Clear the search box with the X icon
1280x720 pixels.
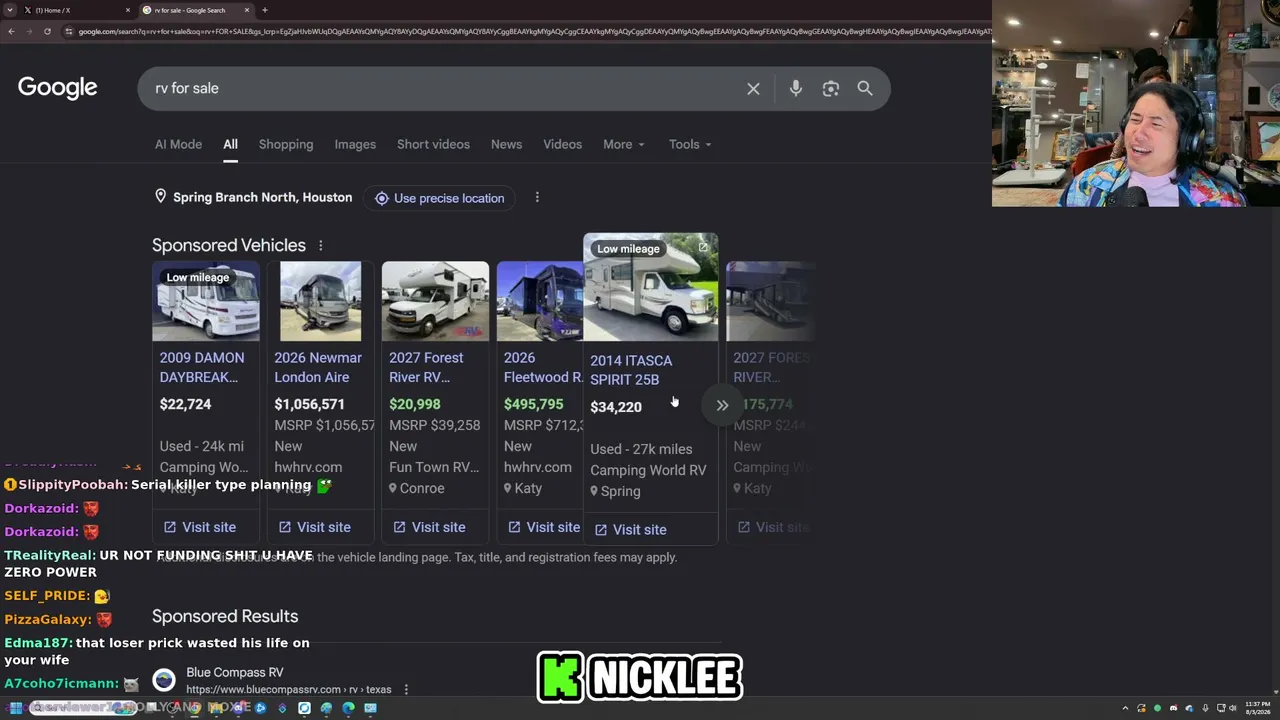tap(753, 89)
